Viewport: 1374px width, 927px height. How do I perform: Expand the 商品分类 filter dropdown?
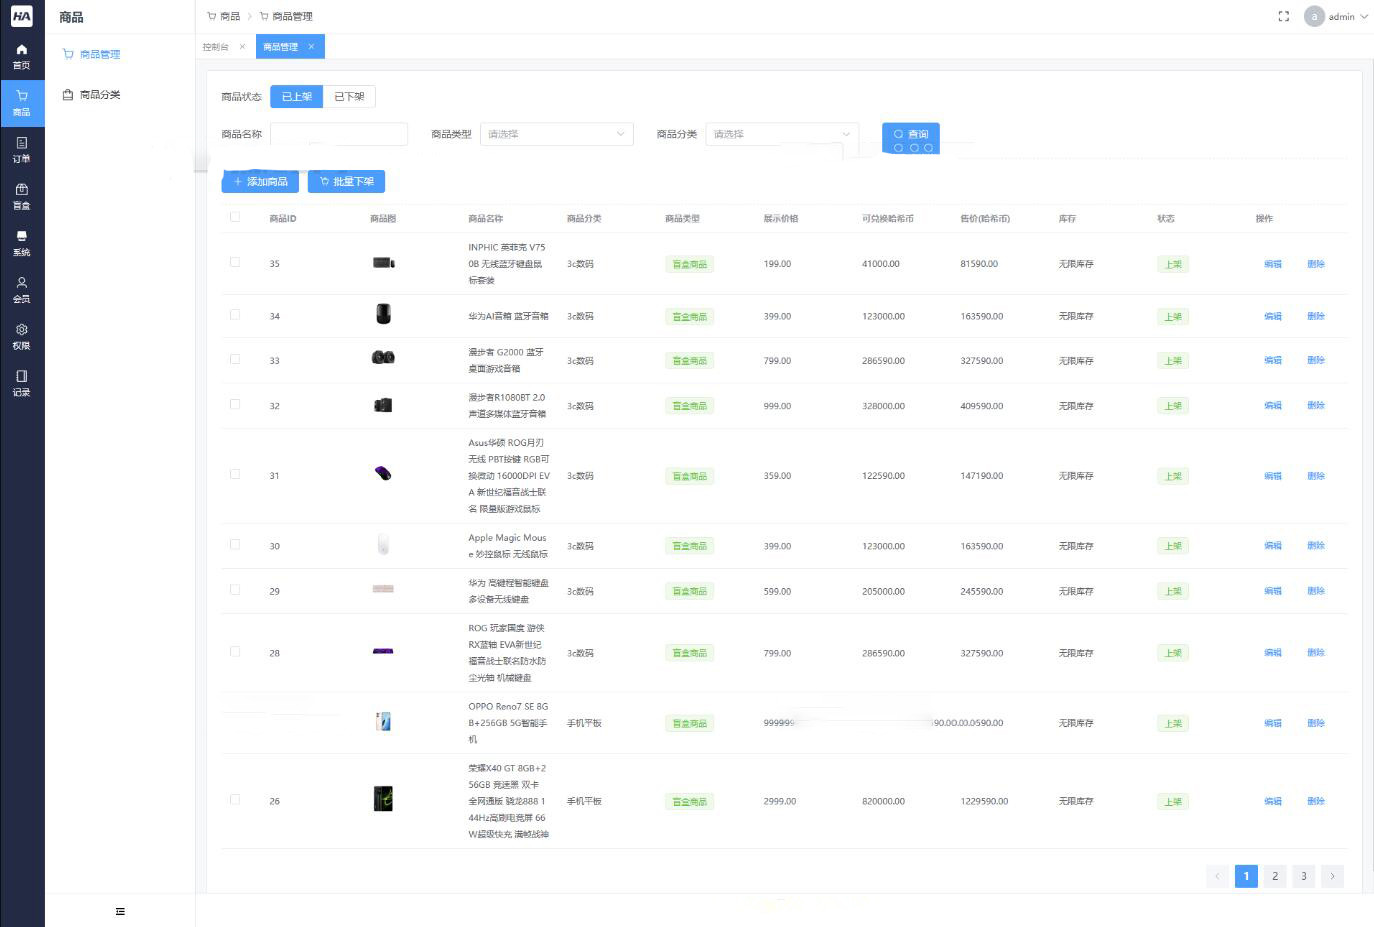tap(782, 134)
